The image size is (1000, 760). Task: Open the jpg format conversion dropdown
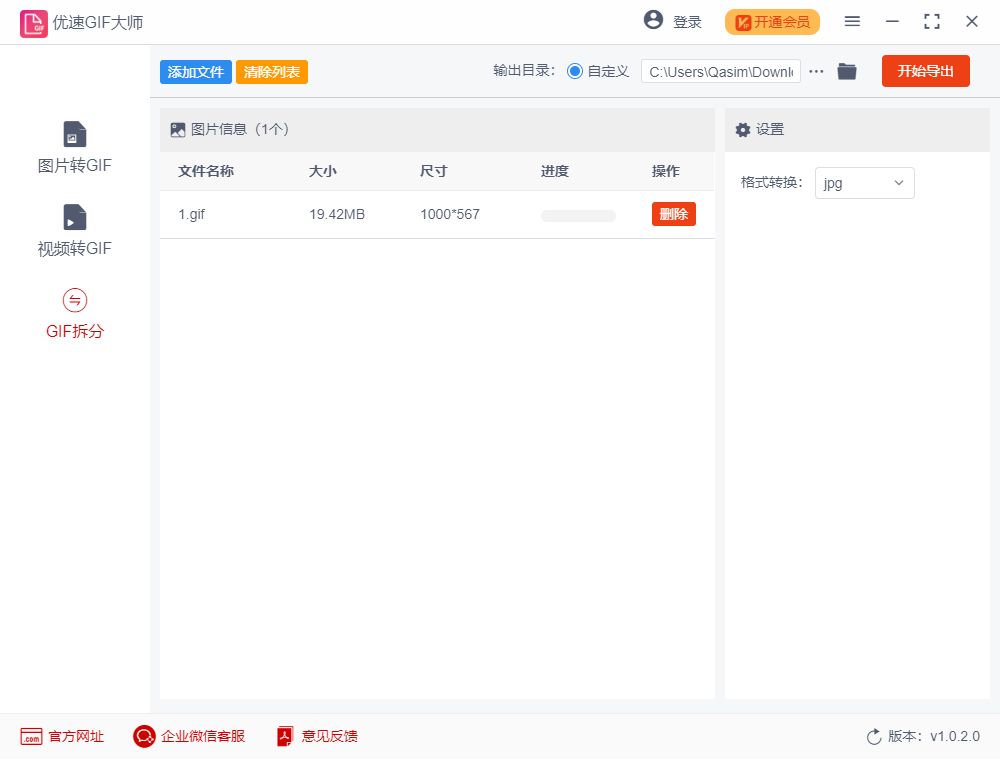(x=864, y=183)
